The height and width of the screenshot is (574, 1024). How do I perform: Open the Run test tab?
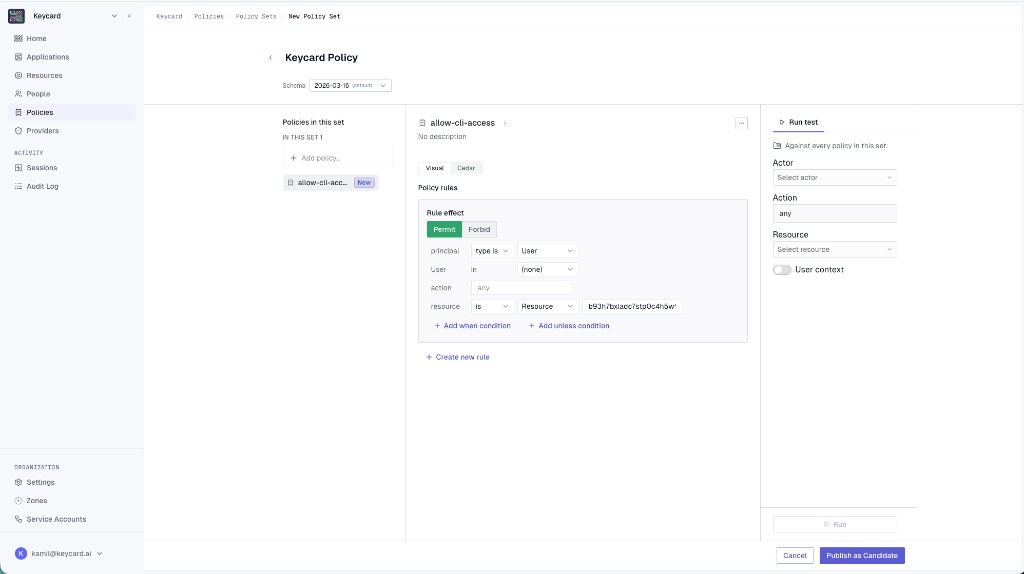point(798,122)
